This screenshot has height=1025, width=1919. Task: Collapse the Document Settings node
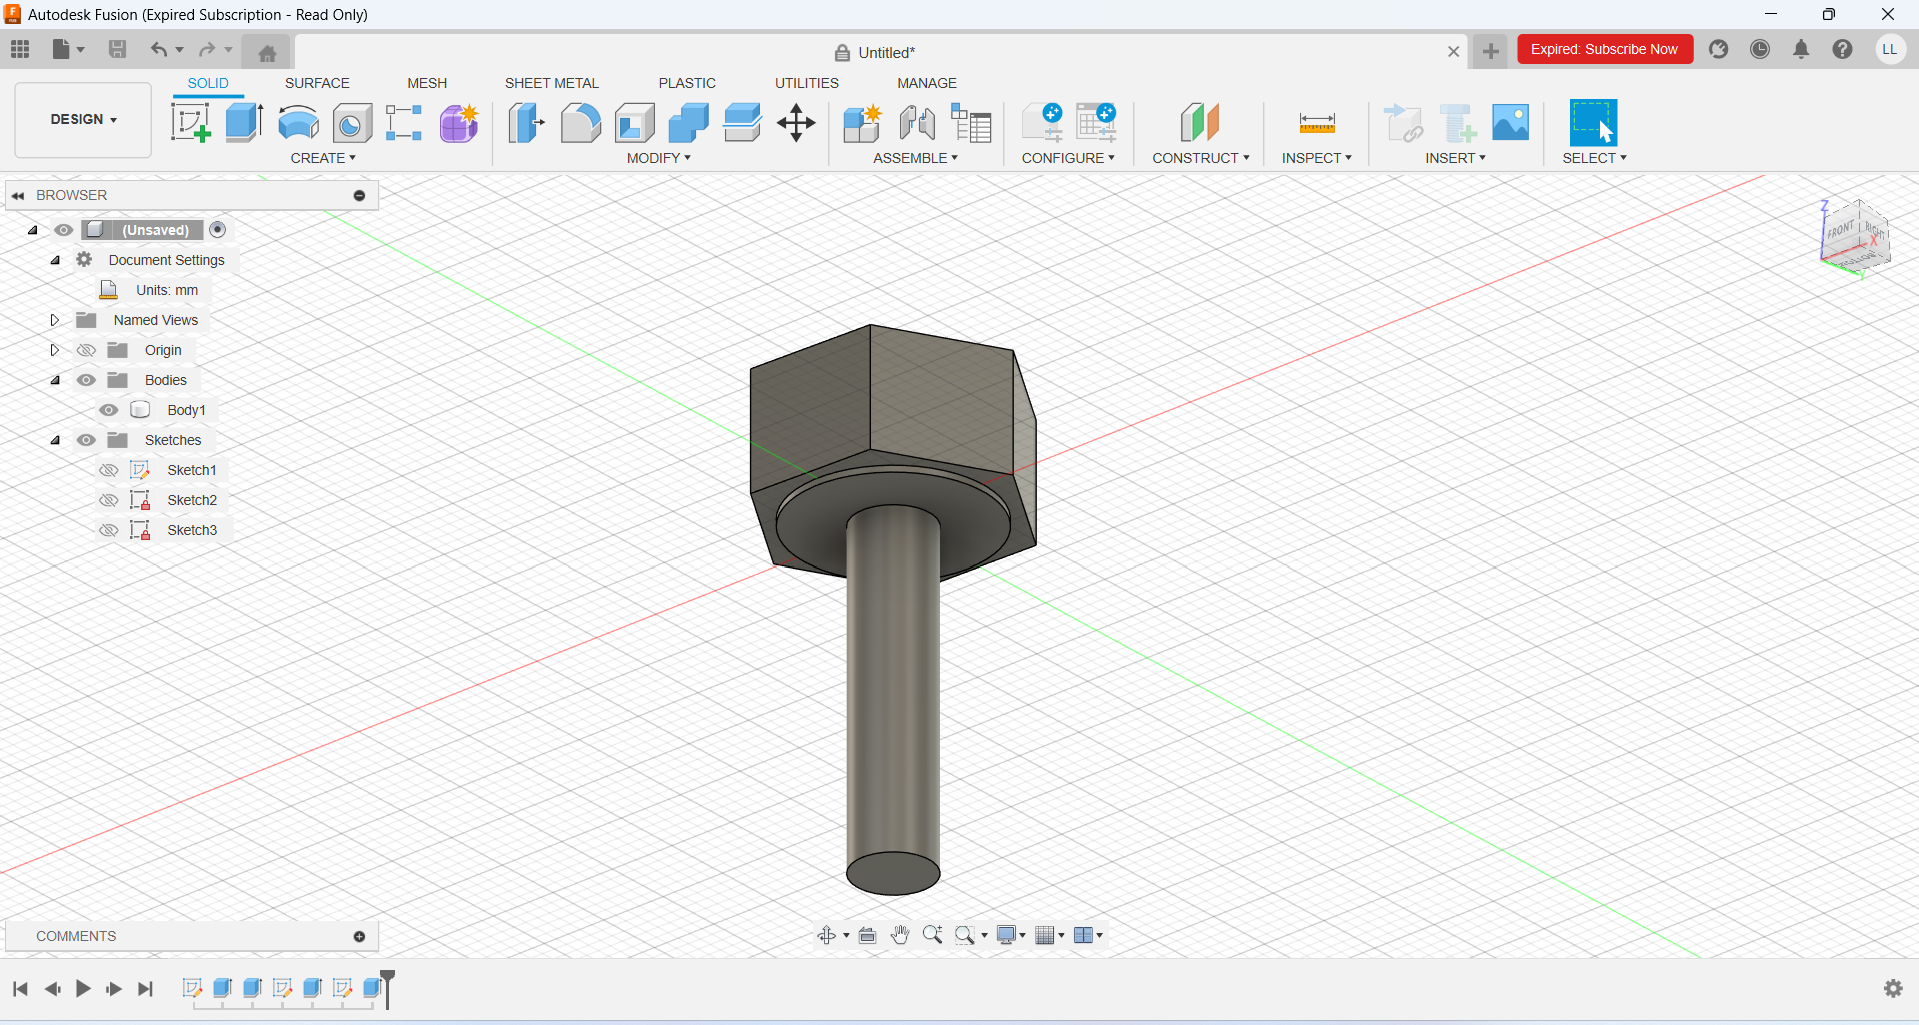55,260
